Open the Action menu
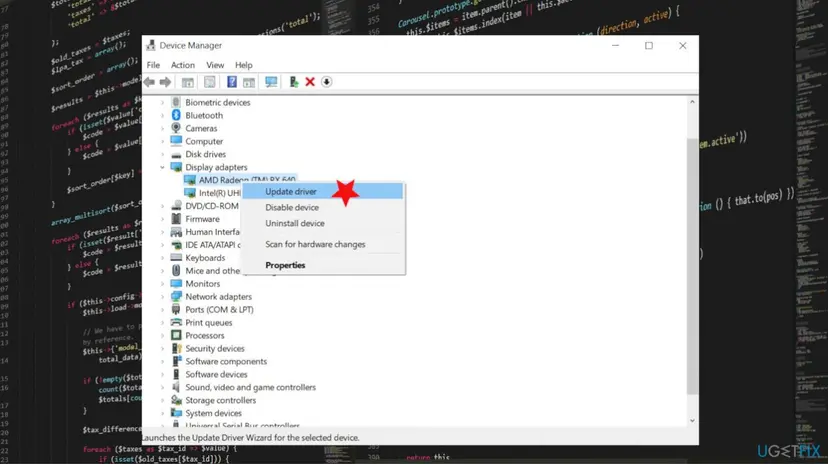Viewport: 828px width, 464px height. click(183, 65)
